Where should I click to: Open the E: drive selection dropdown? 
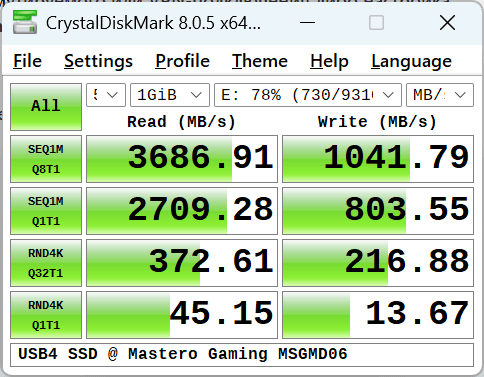(308, 95)
